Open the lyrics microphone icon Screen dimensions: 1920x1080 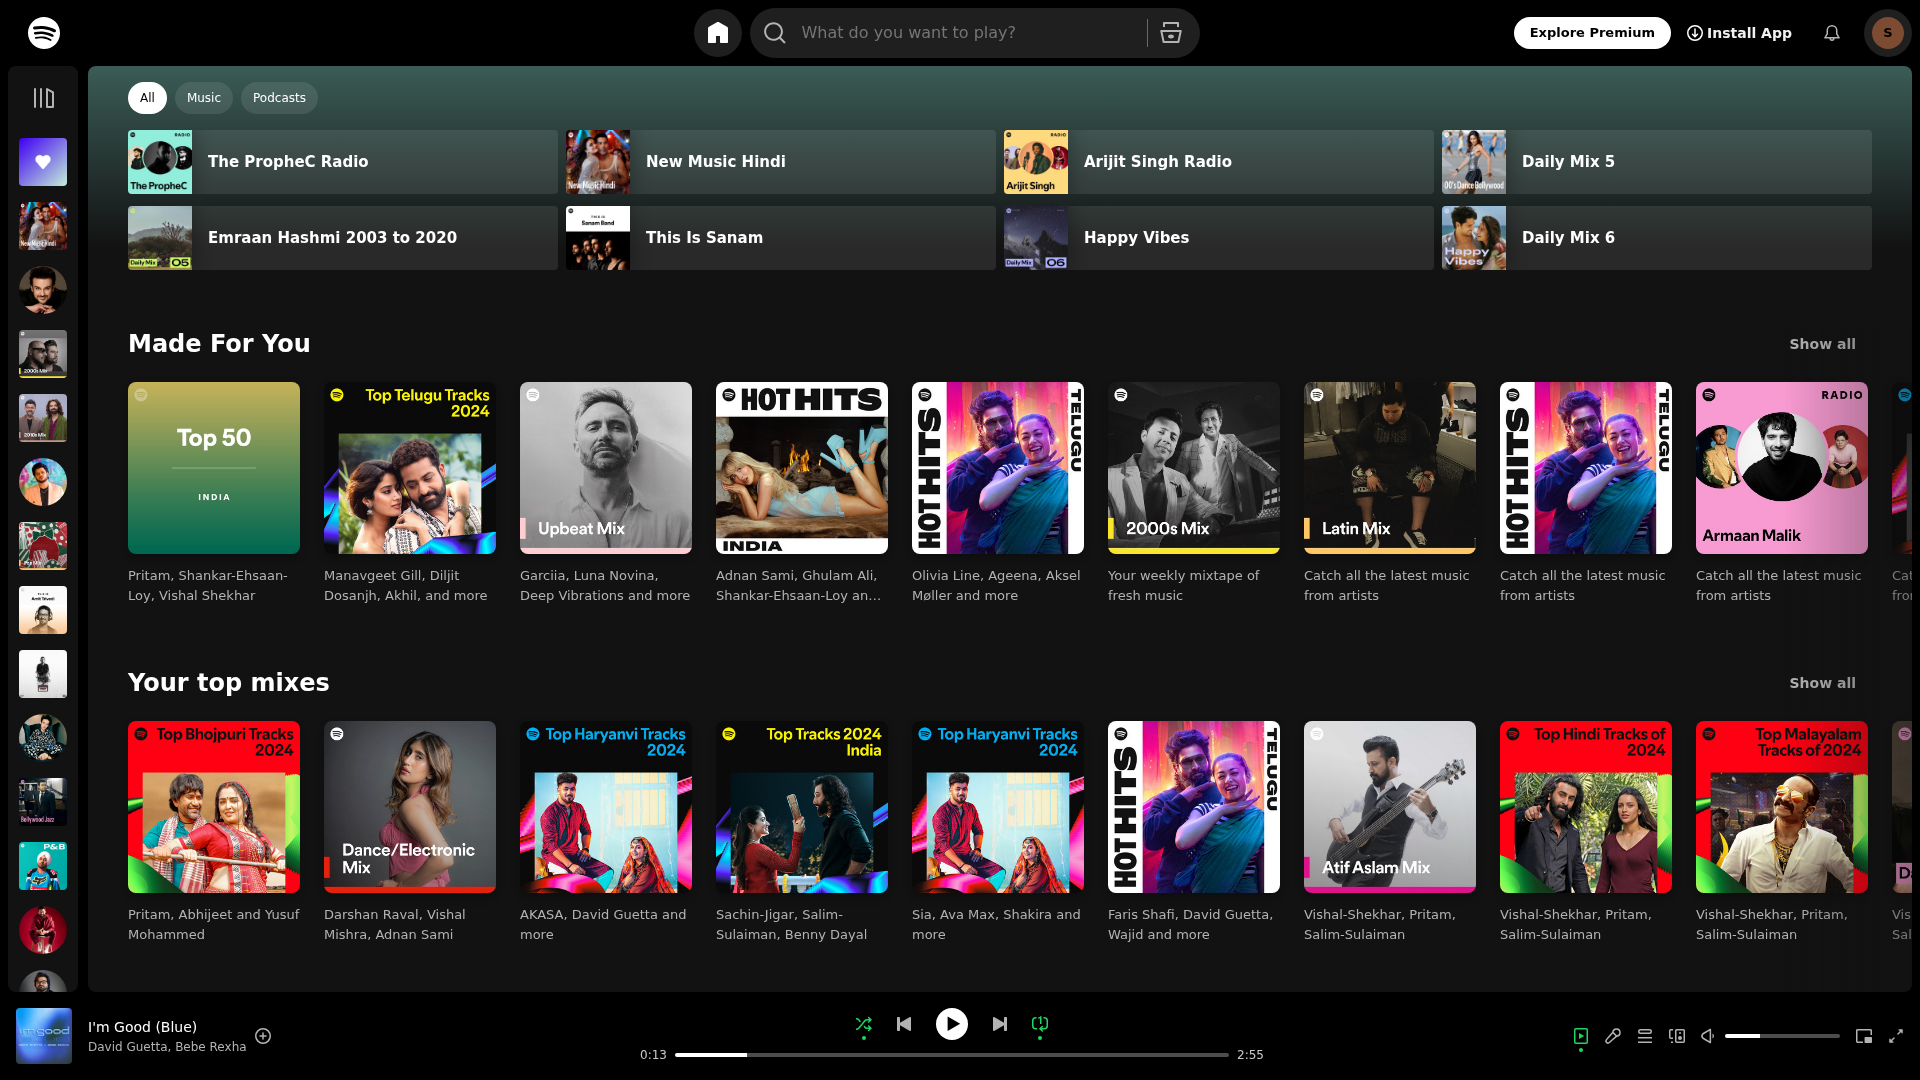1613,1036
